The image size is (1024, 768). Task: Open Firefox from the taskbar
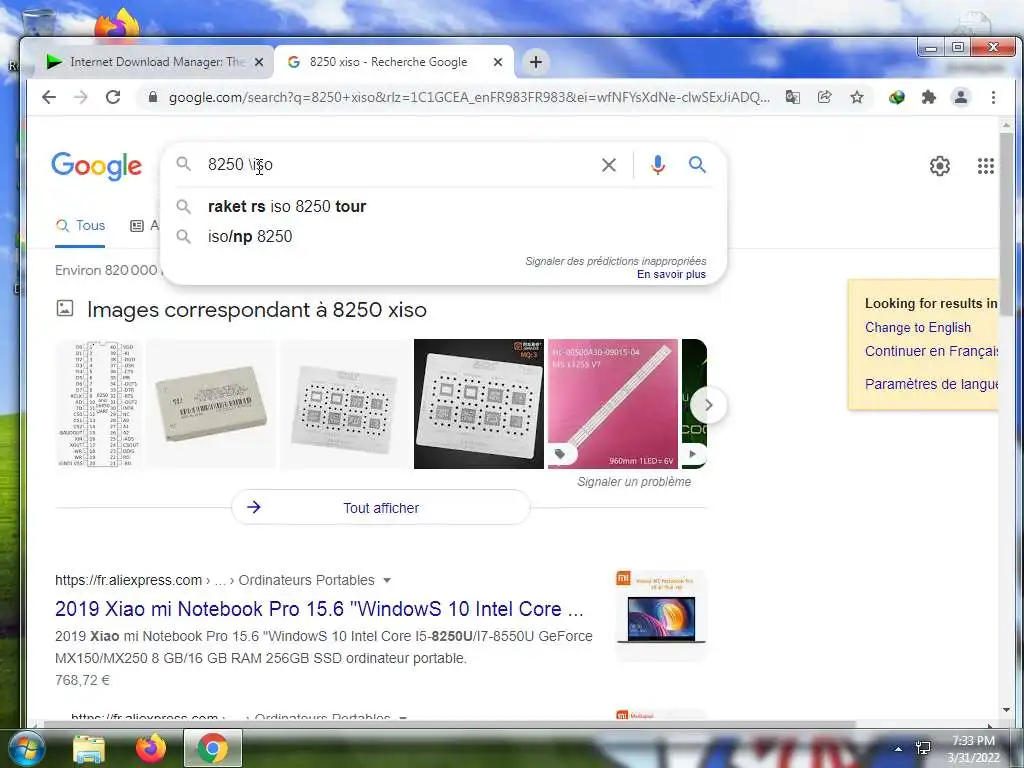pos(151,748)
